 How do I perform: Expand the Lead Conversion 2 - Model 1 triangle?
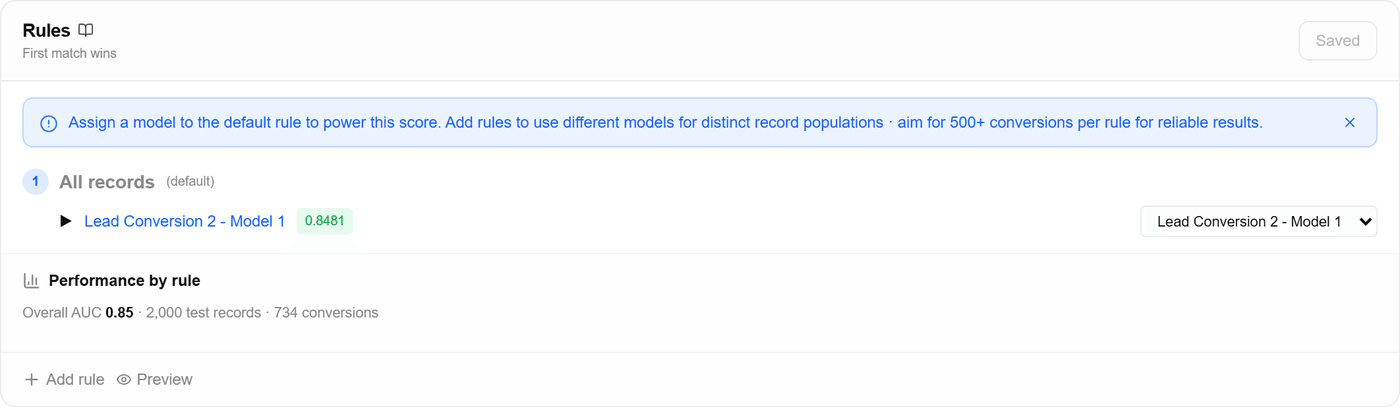point(66,221)
